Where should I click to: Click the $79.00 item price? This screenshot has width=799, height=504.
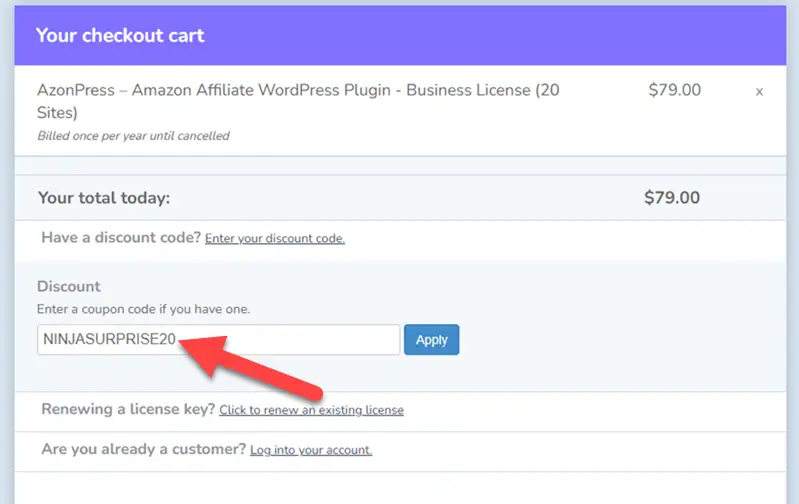click(674, 90)
